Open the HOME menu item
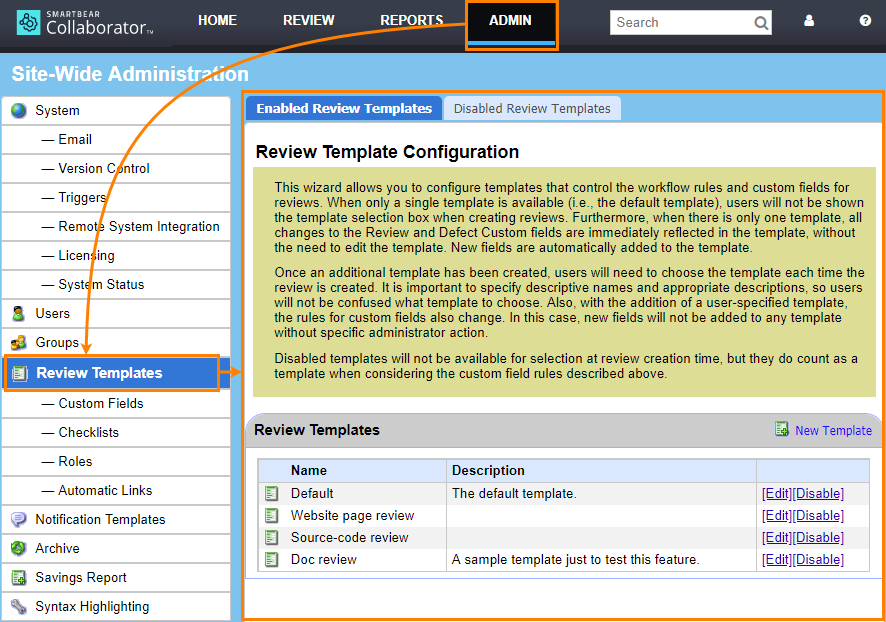 coord(217,20)
